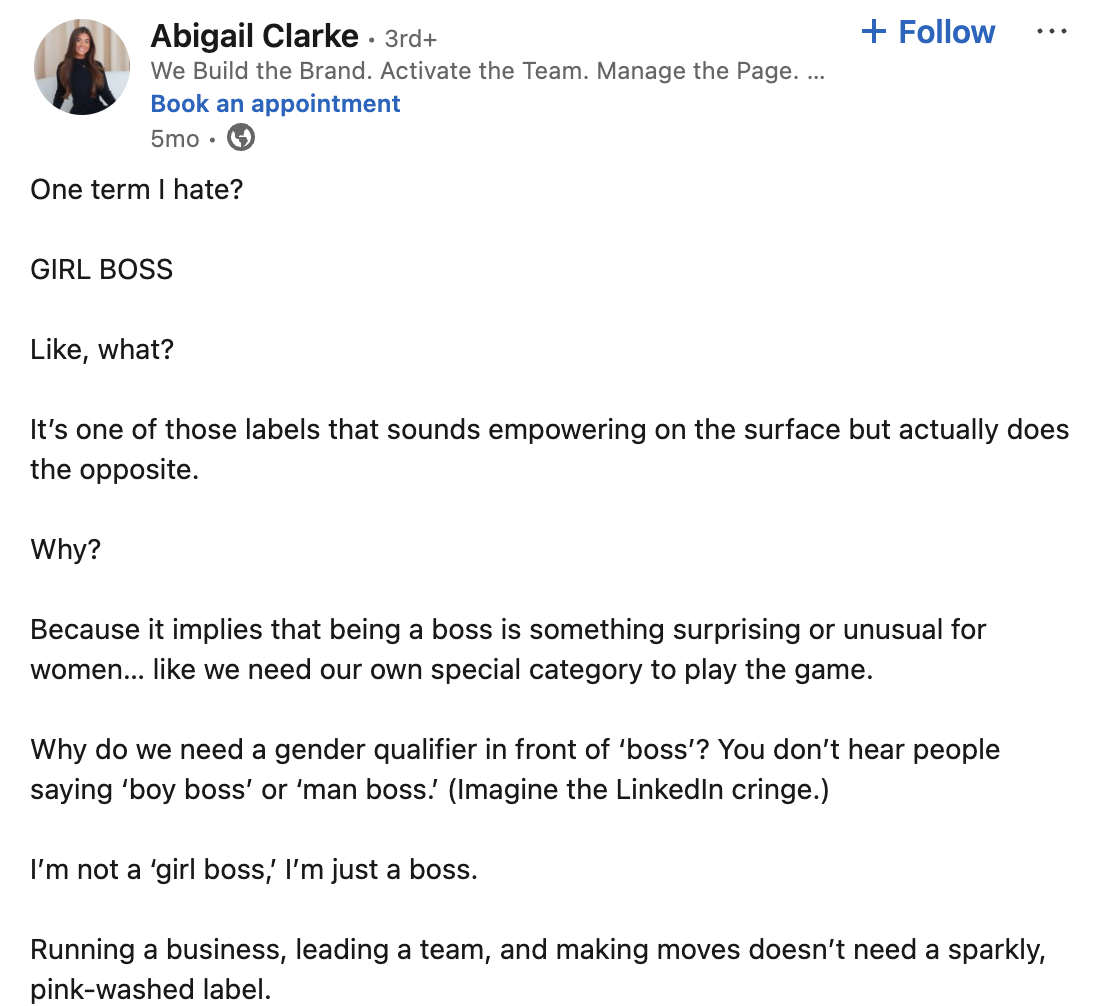Click the 'One term I hate?' line
Image resolution: width=1106 pixels, height=1006 pixels.
point(137,190)
